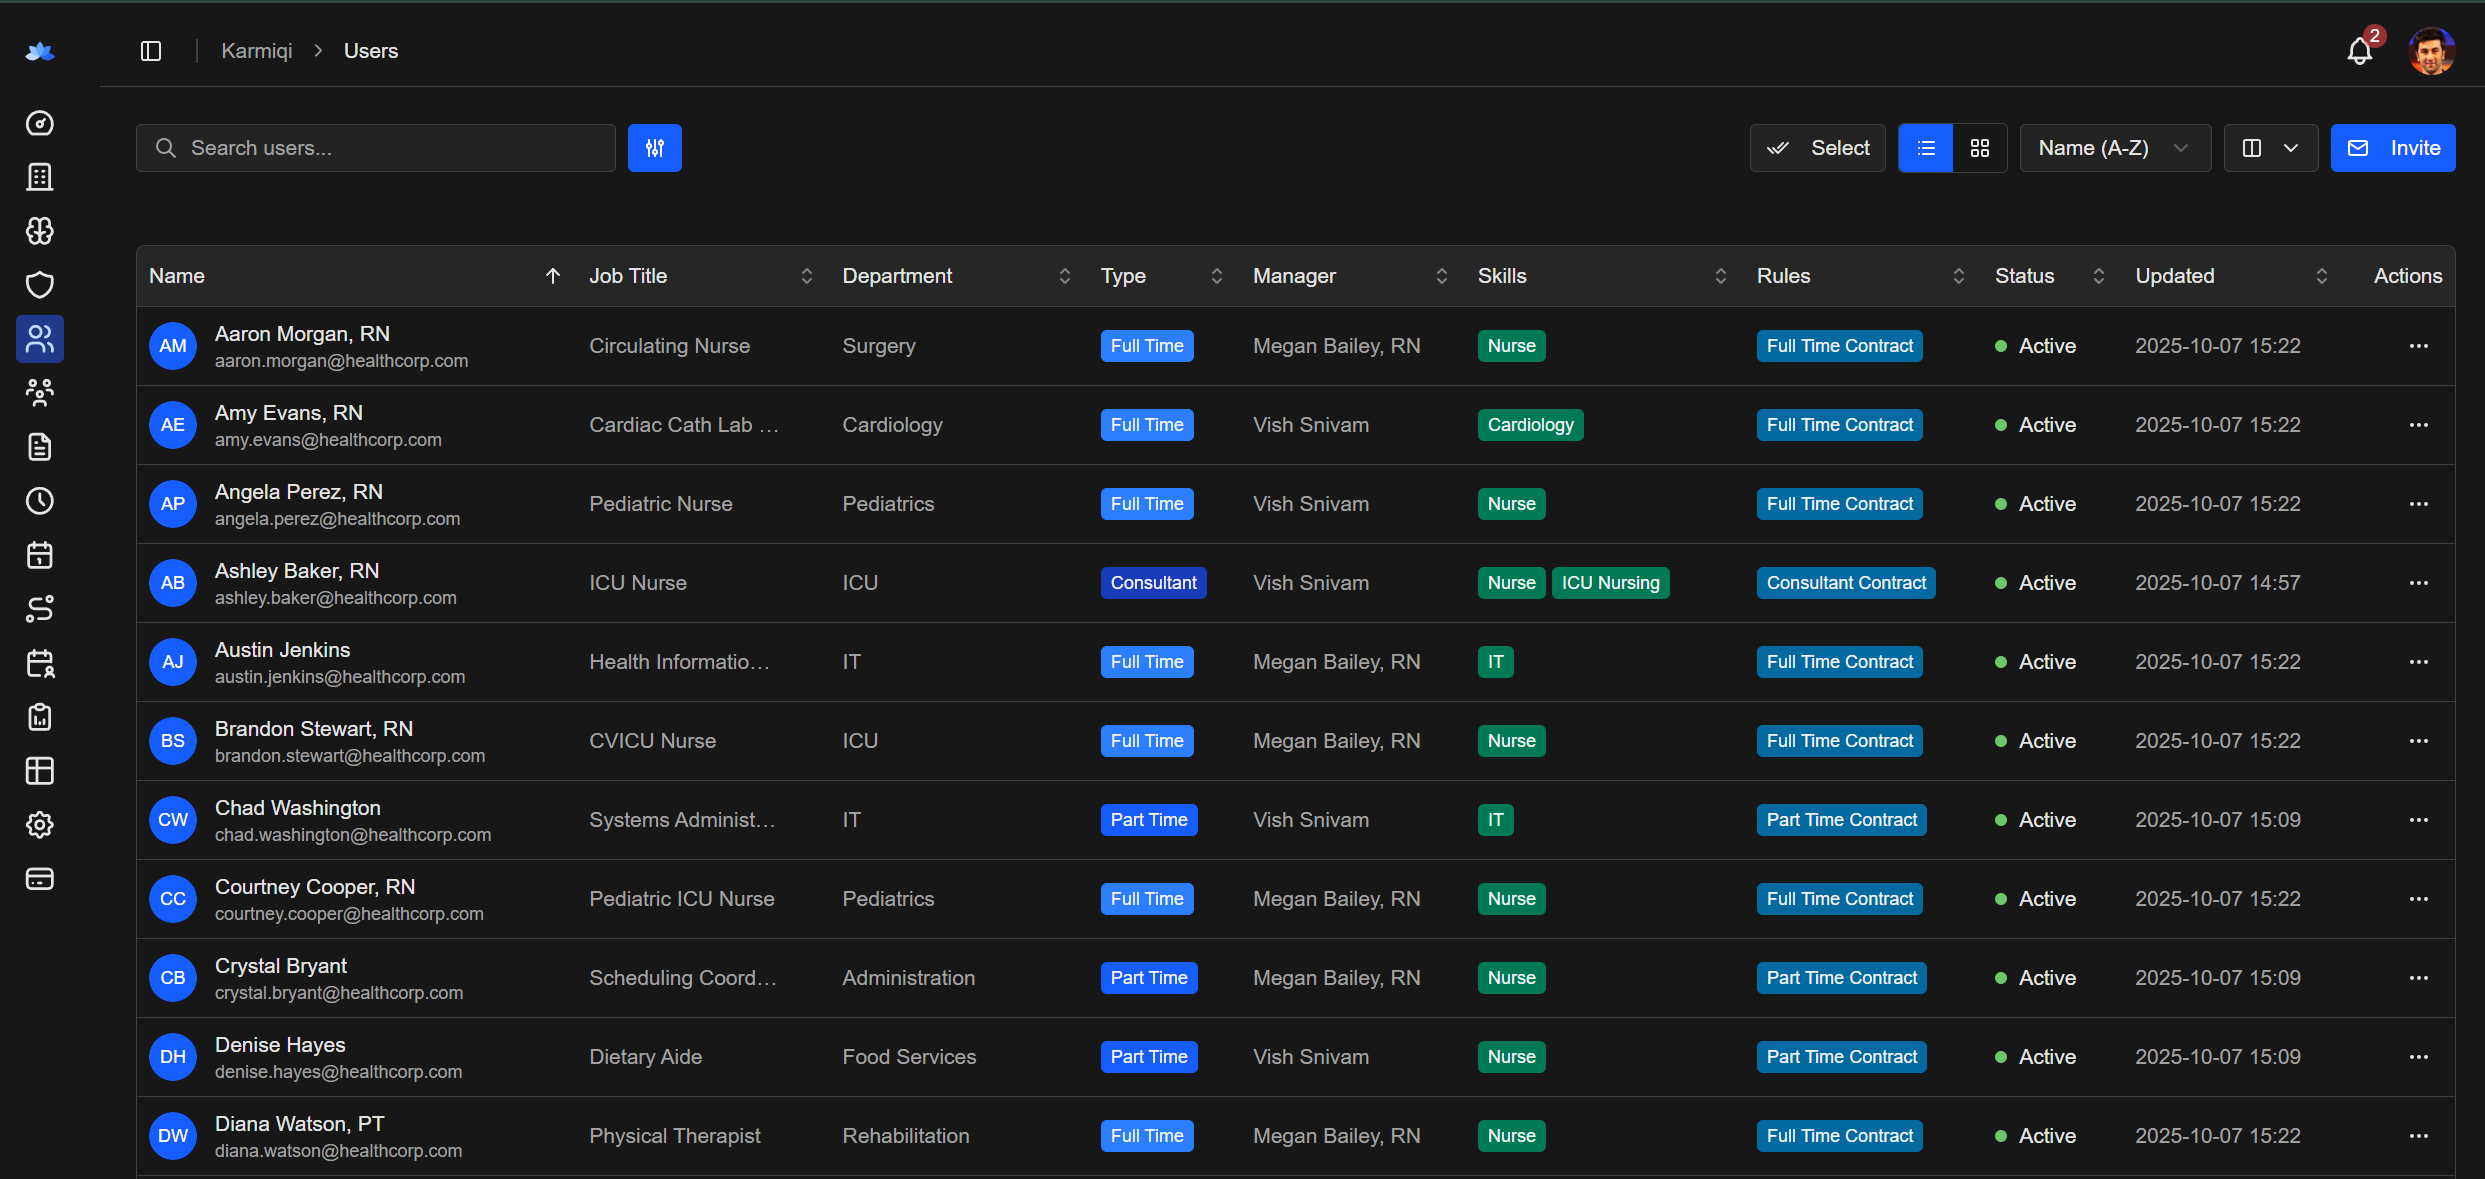
Task: Open actions menu for Denise Hayes
Action: tap(2419, 1057)
